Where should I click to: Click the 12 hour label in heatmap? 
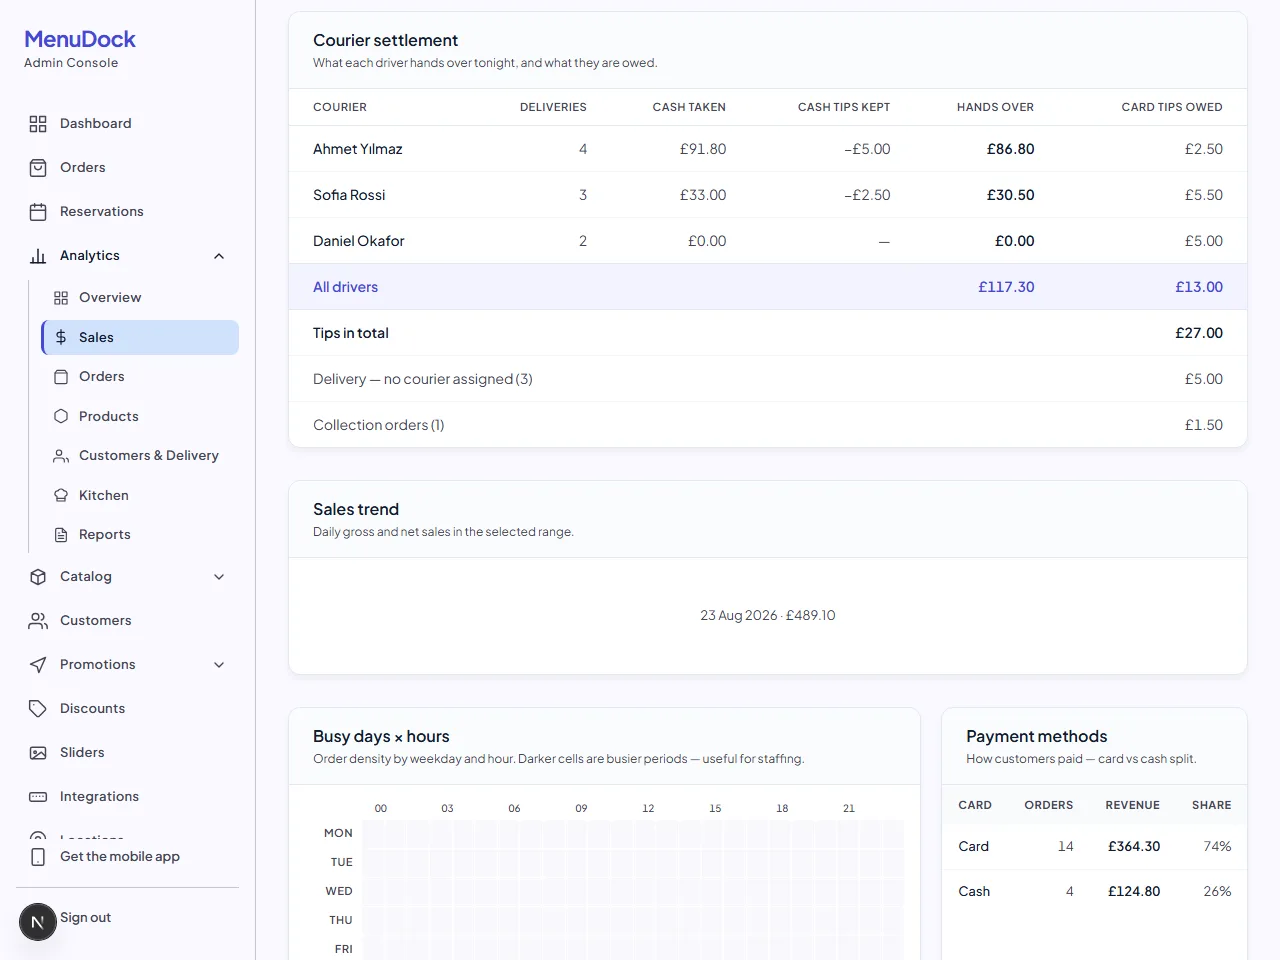[648, 808]
